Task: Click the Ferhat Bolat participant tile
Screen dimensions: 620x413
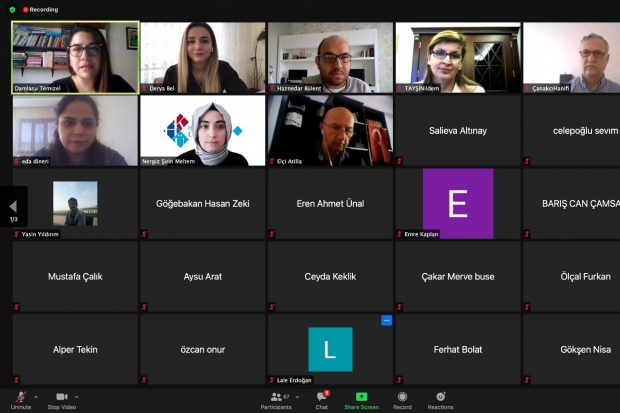Action: coord(457,349)
